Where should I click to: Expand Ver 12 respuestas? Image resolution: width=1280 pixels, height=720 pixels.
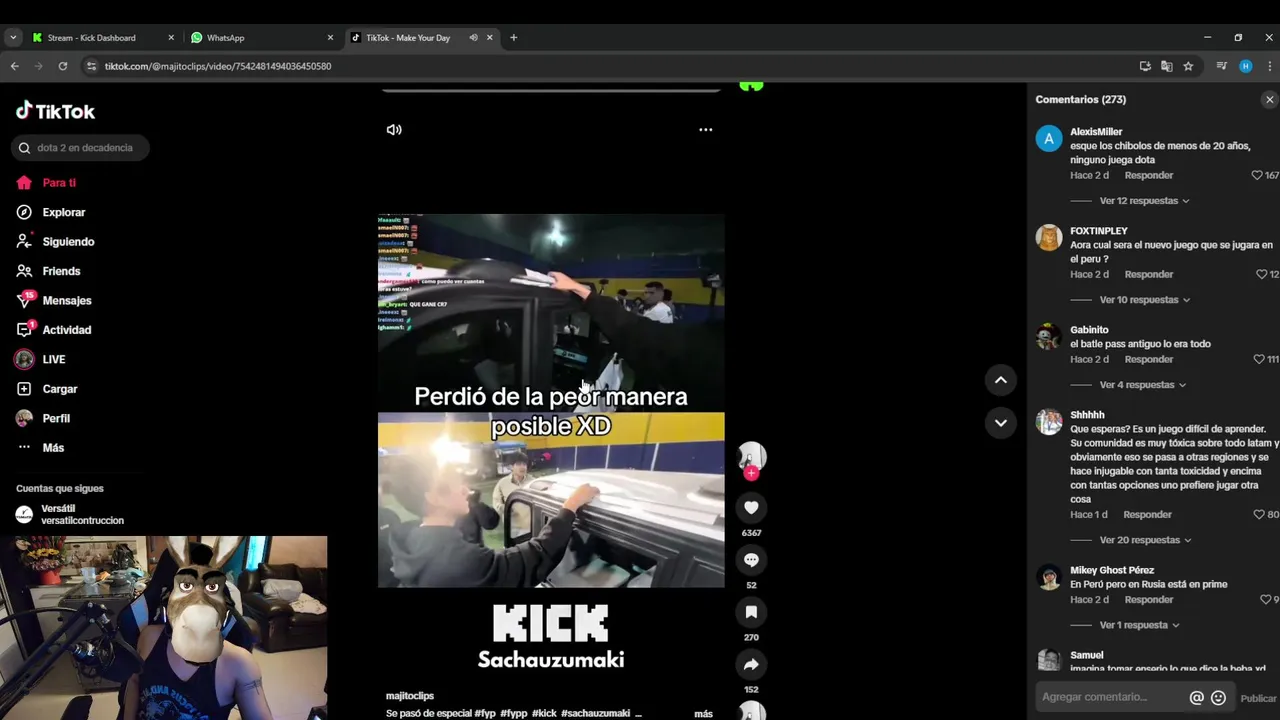coord(1144,201)
